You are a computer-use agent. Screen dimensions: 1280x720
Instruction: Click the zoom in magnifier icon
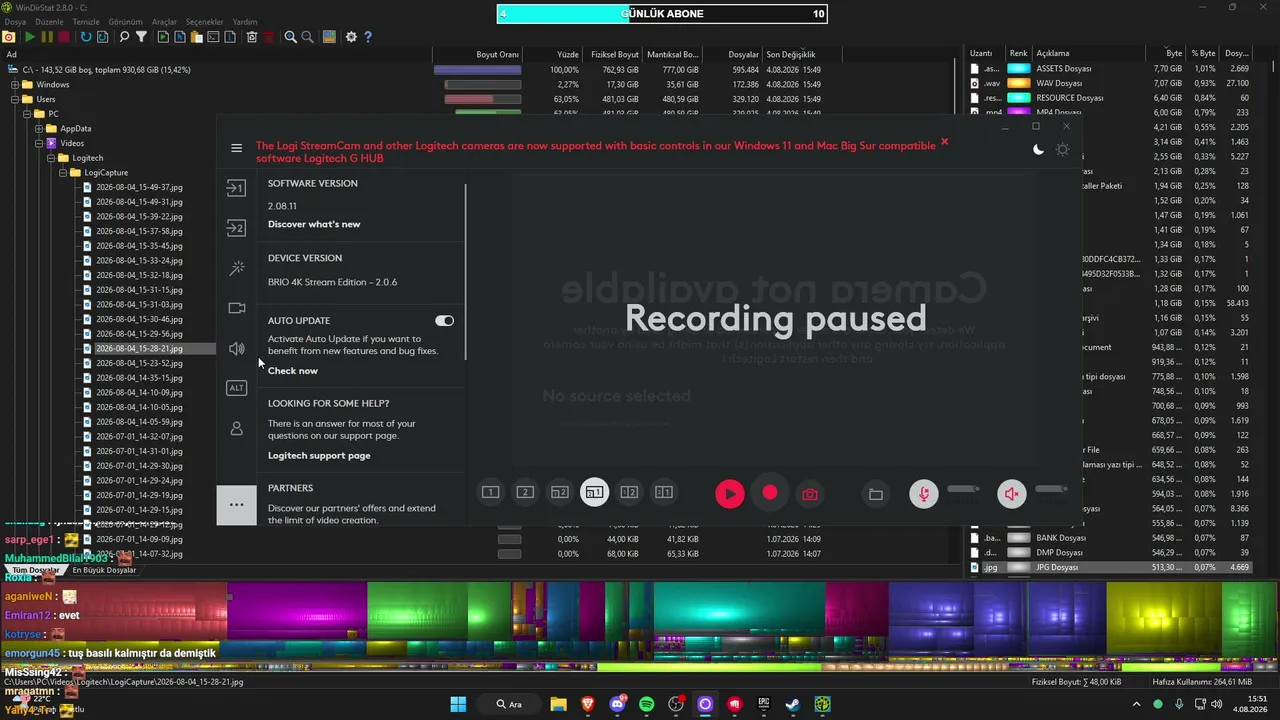(290, 37)
